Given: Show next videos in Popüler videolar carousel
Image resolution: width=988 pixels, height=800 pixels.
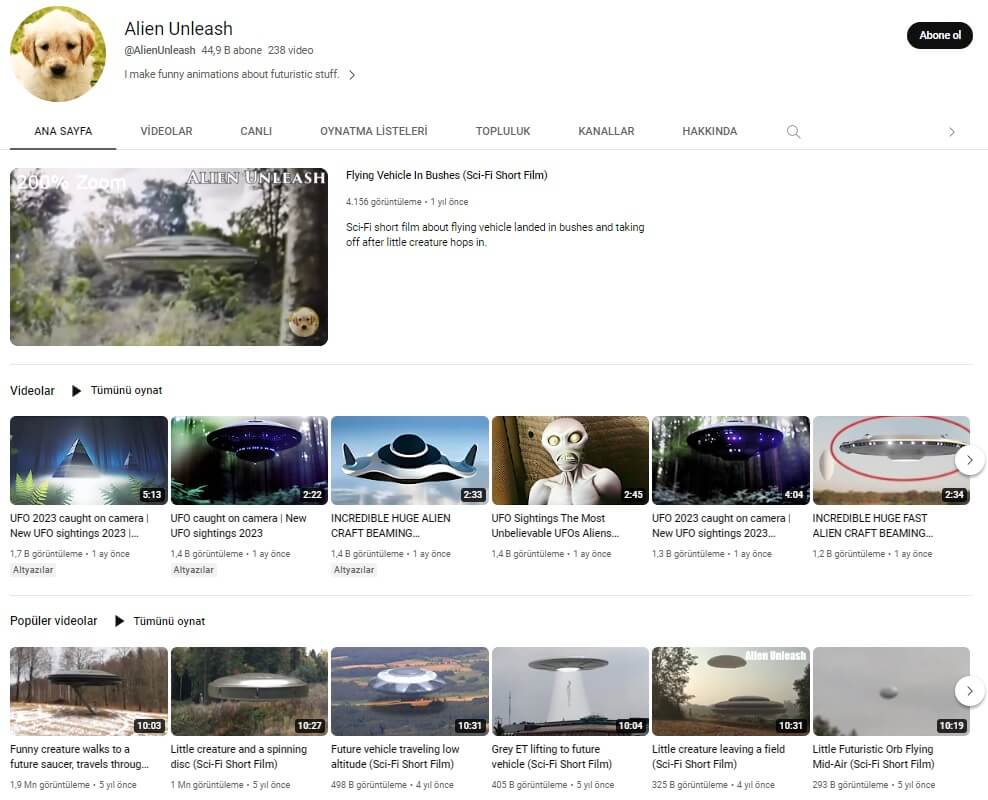Looking at the screenshot, I should pyautogui.click(x=968, y=691).
